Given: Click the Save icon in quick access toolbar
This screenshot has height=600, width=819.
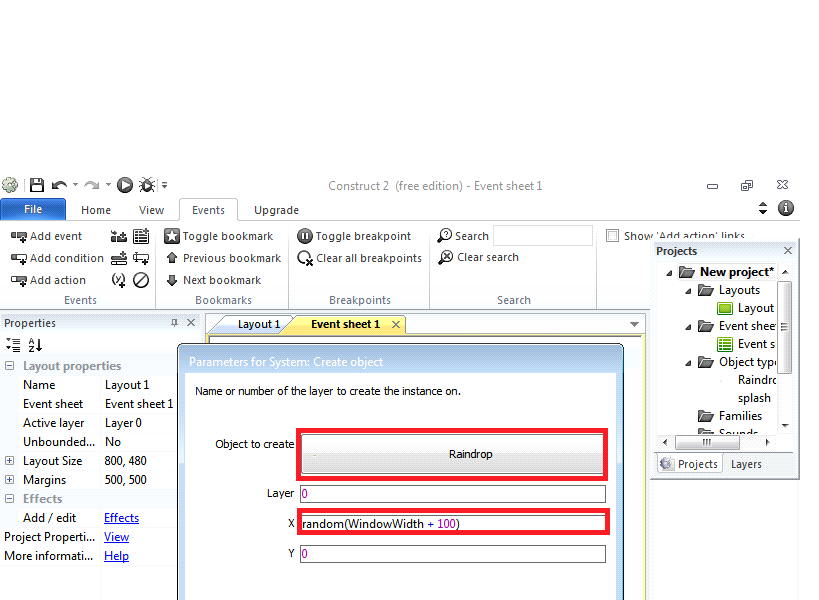Looking at the screenshot, I should [x=37, y=185].
